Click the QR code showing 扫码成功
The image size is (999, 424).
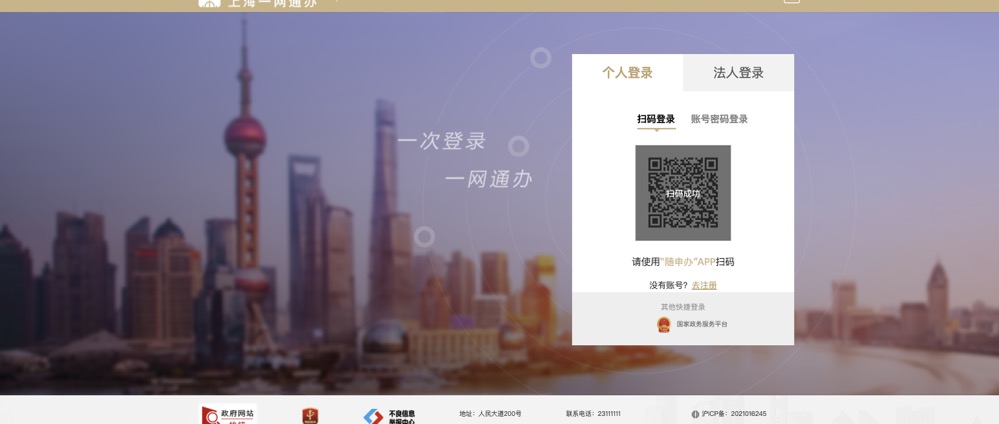[x=683, y=193]
